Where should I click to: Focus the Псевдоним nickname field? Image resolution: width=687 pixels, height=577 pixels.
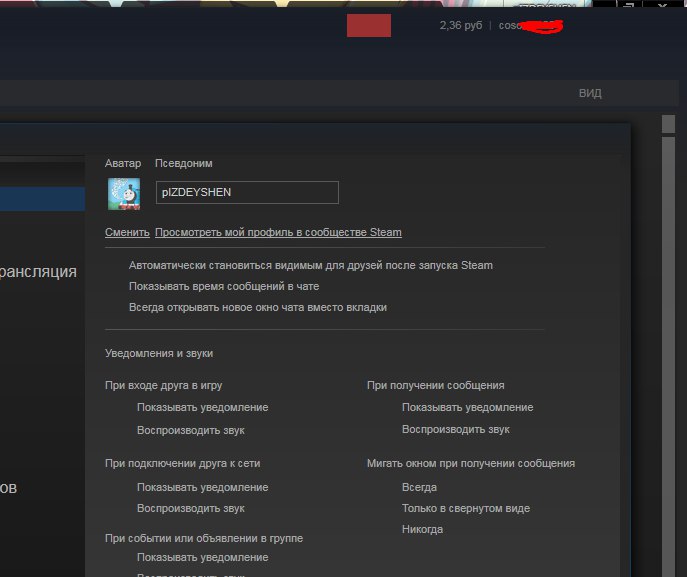click(247, 192)
